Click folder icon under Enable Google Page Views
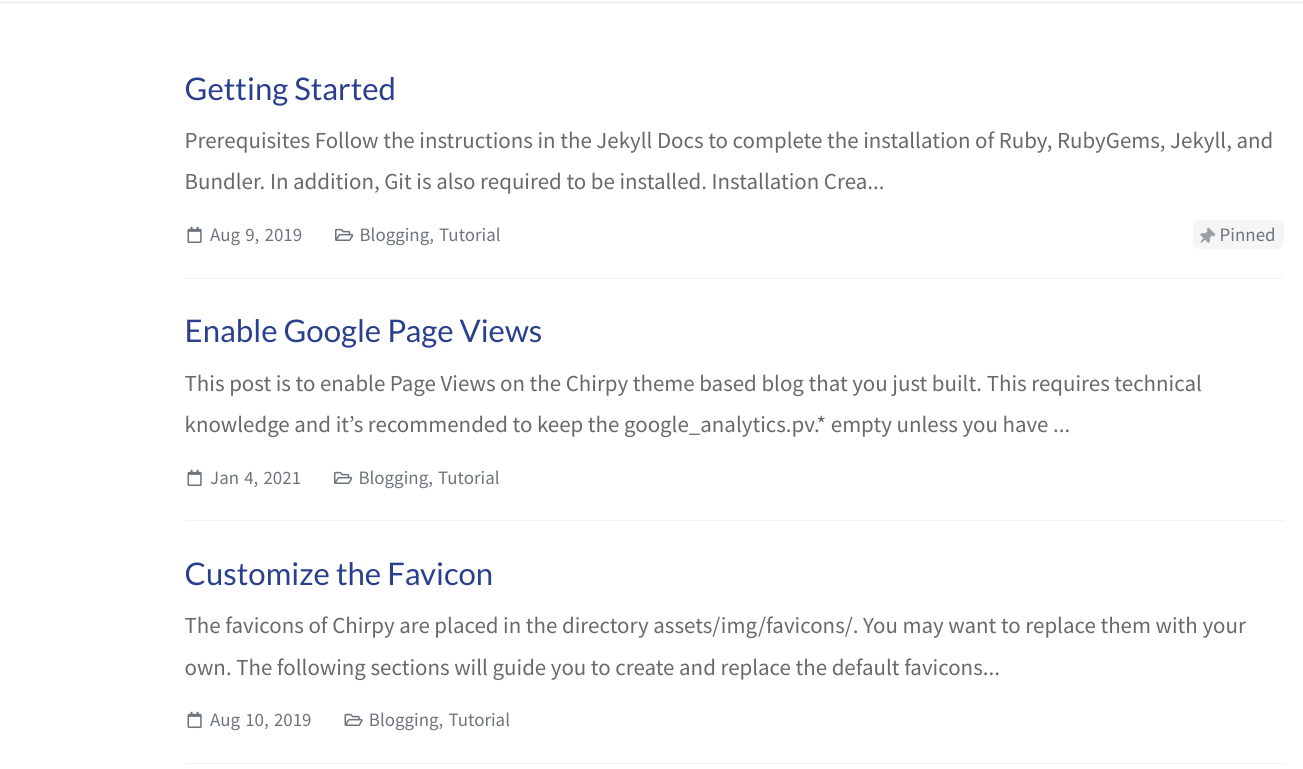 (x=342, y=478)
